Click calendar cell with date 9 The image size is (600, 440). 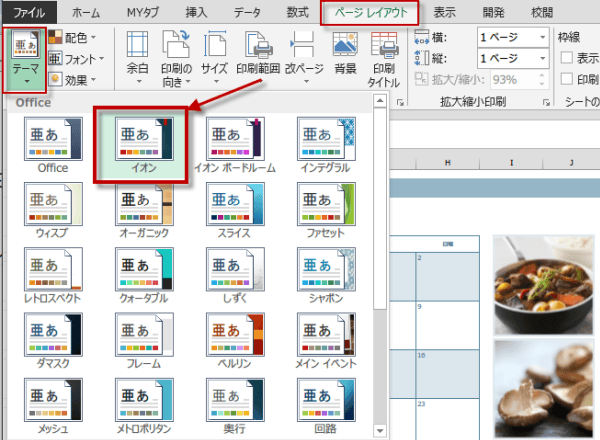pos(447,325)
